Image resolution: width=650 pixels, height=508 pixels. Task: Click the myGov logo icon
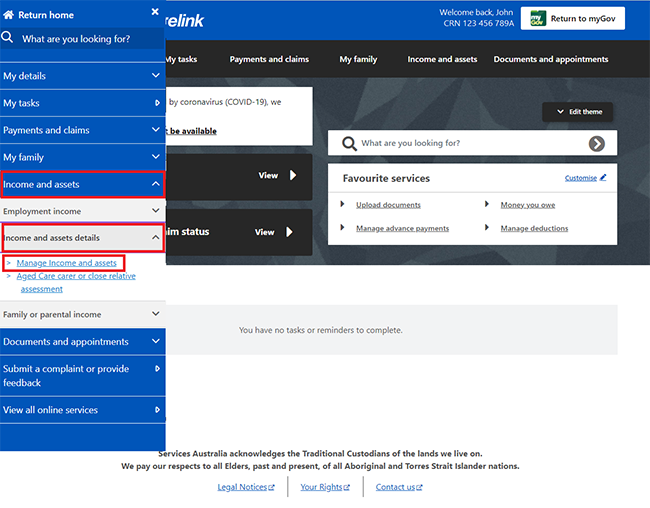point(537,18)
